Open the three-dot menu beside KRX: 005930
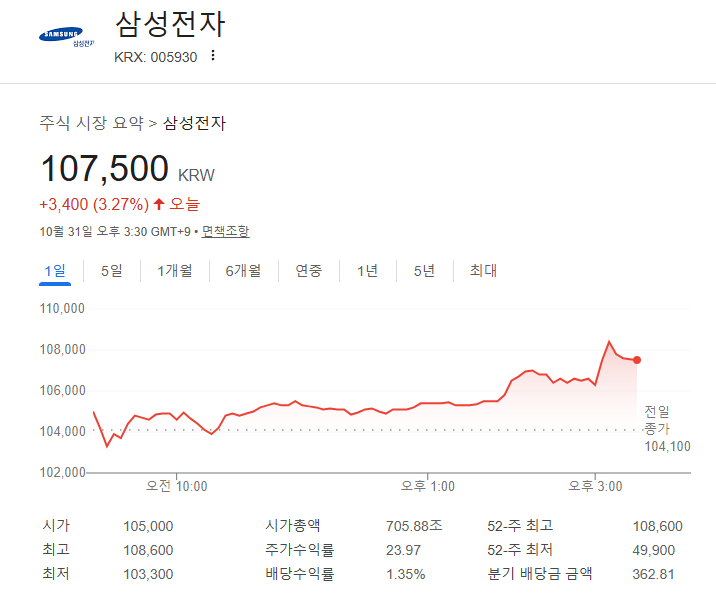 213,56
